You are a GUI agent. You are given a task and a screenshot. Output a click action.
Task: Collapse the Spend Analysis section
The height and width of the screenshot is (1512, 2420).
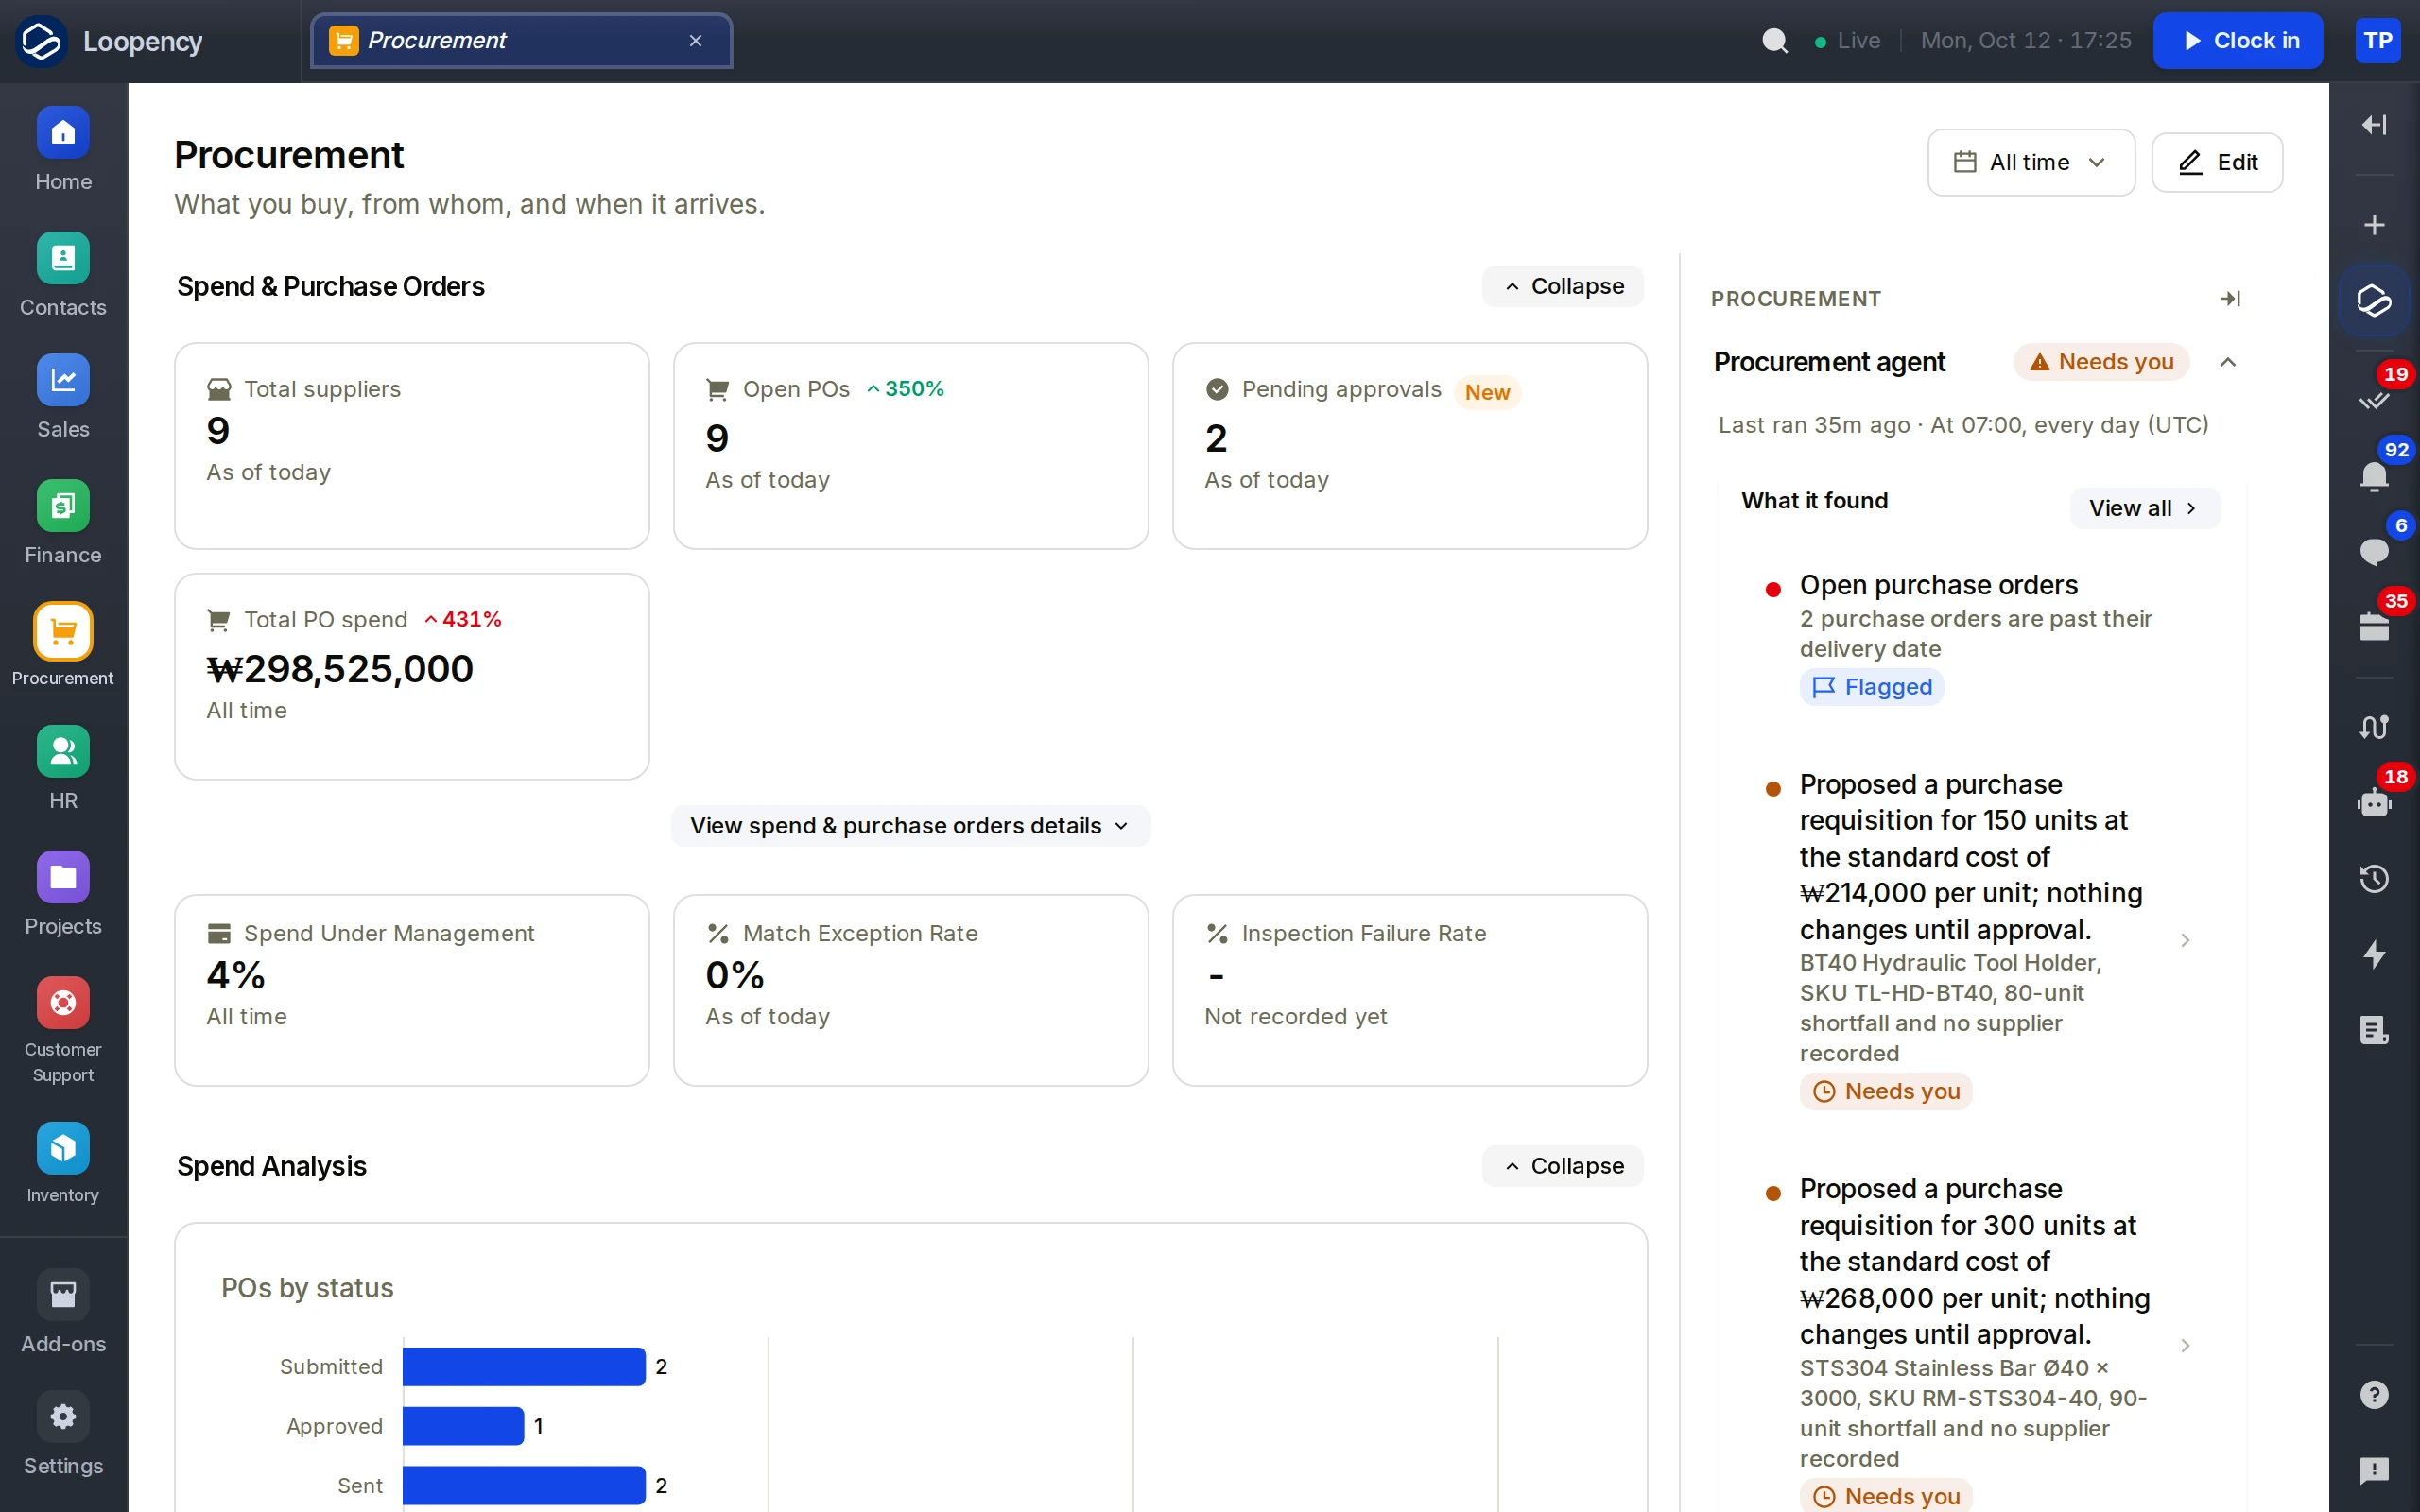pyautogui.click(x=1563, y=1166)
